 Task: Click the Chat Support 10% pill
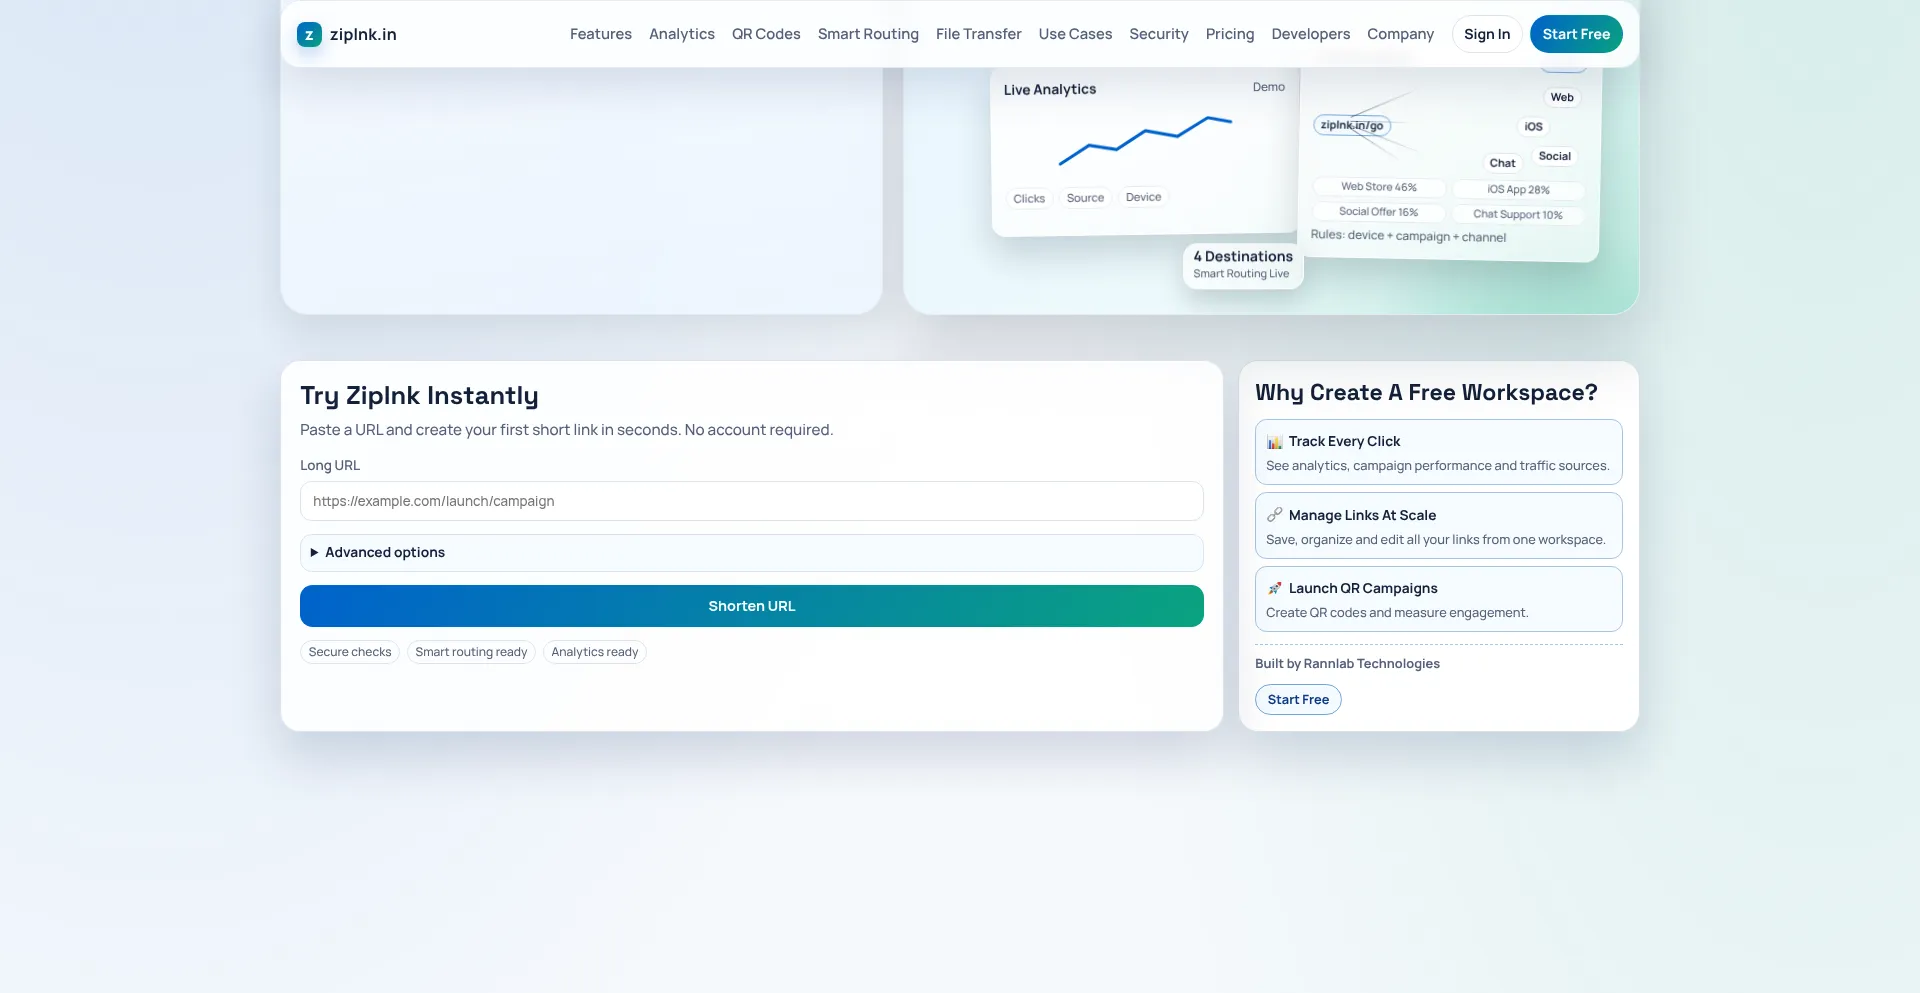pyautogui.click(x=1518, y=215)
